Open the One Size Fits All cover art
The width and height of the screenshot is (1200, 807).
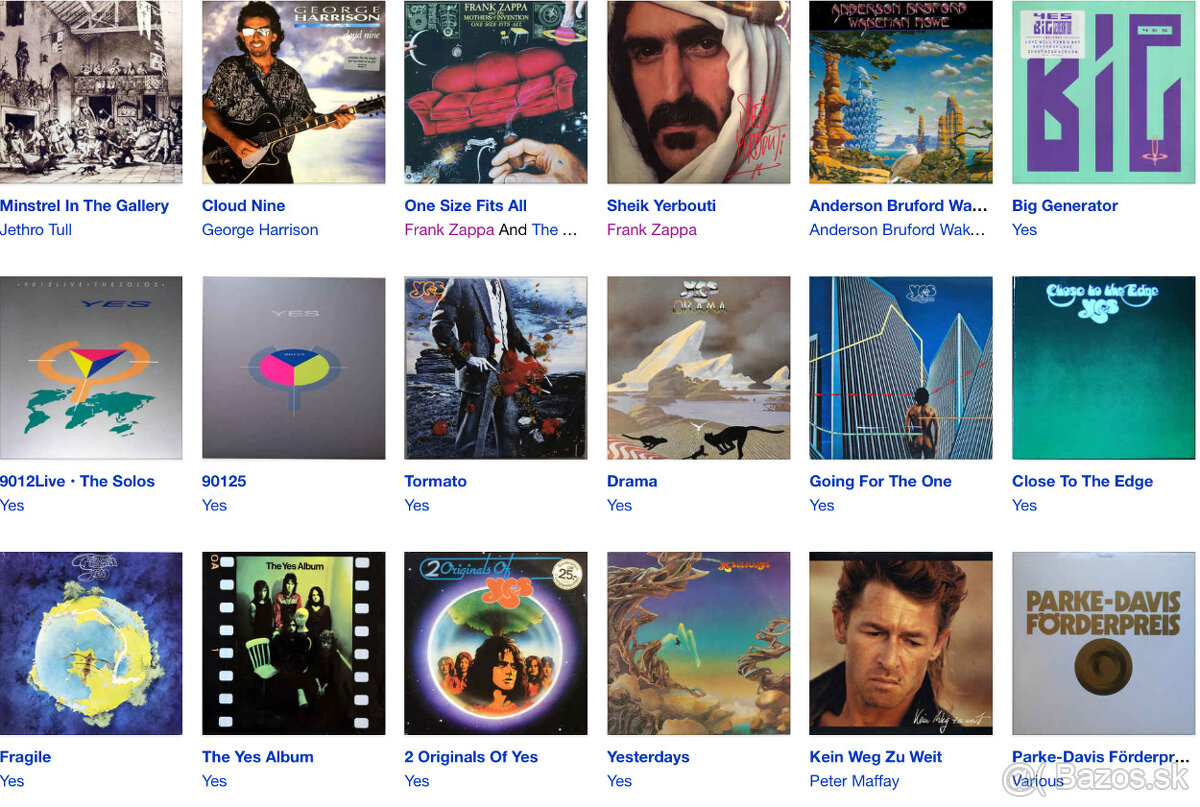tap(496, 92)
